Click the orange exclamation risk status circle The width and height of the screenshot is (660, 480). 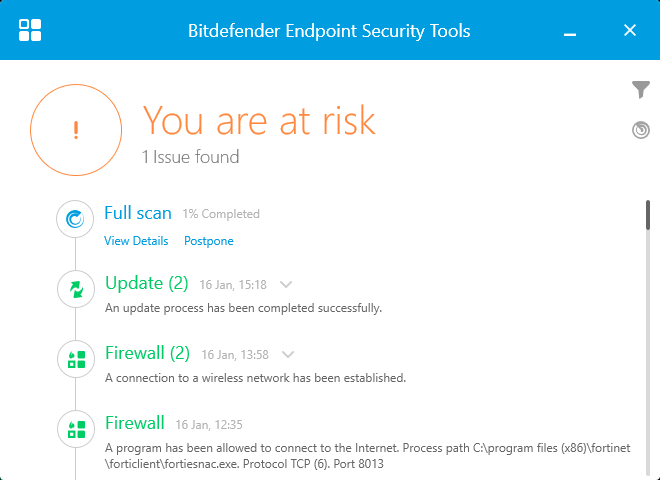tap(76, 129)
